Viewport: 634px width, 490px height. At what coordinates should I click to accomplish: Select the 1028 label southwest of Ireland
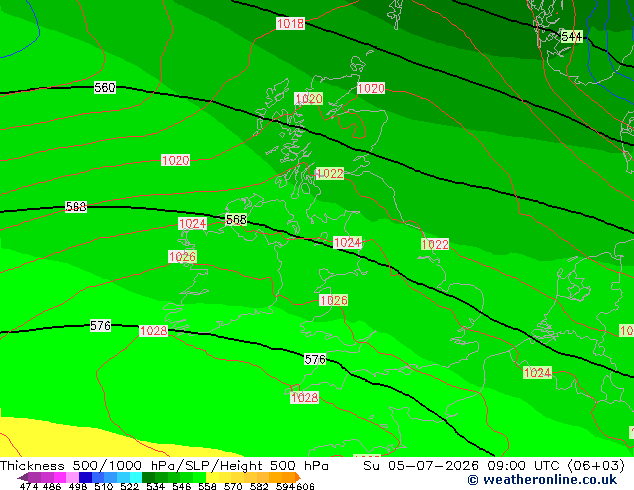pos(154,331)
